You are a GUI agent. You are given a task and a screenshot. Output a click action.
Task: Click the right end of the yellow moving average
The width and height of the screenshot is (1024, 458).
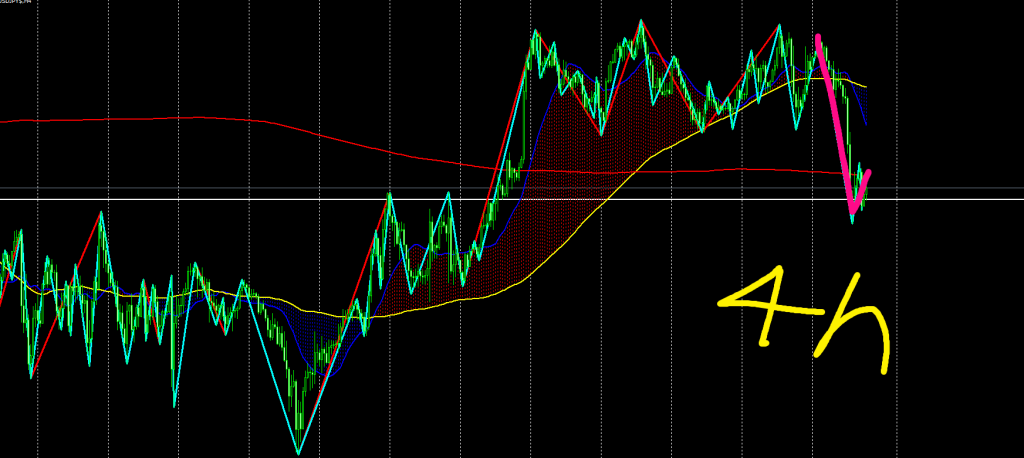click(865, 86)
